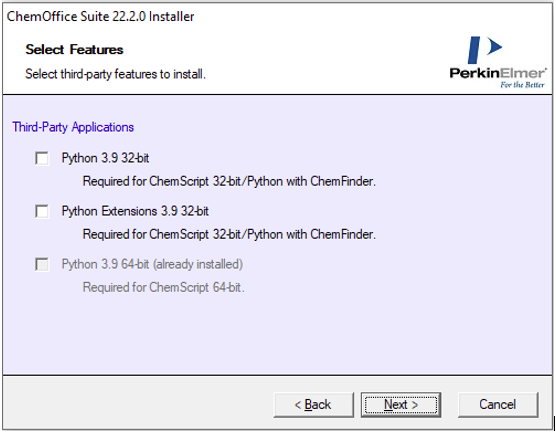Viewport: 556px width, 433px height.
Task: Go to the next installer step
Action: 401,405
